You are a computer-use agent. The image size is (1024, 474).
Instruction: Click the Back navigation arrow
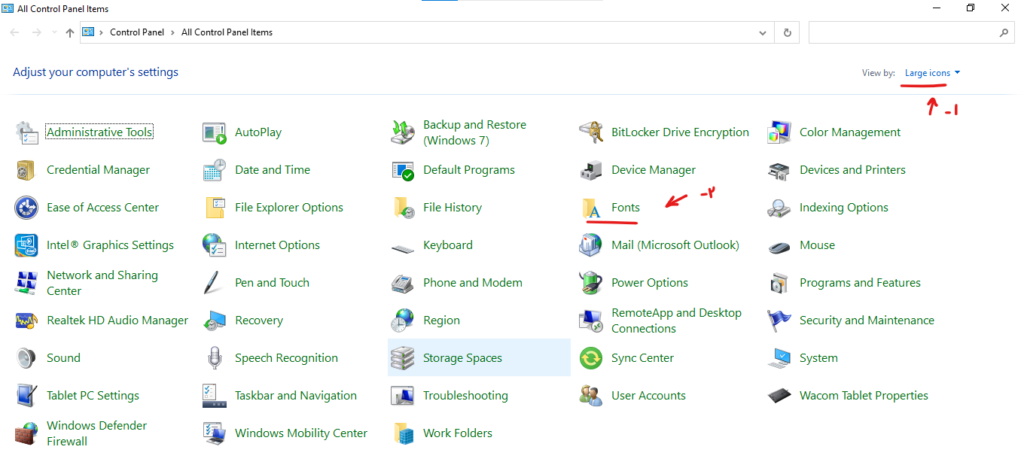[x=15, y=33]
